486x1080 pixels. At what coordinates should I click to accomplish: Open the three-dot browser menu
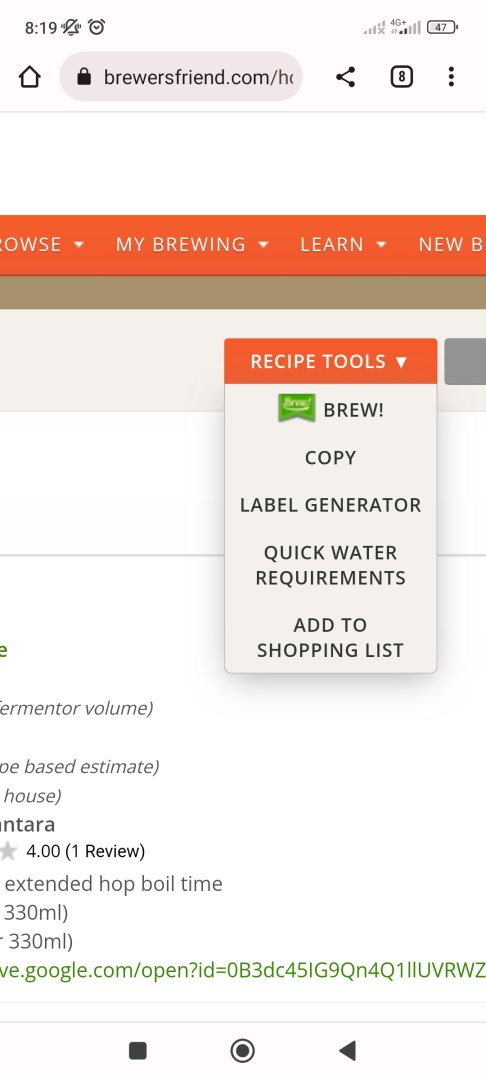point(451,76)
